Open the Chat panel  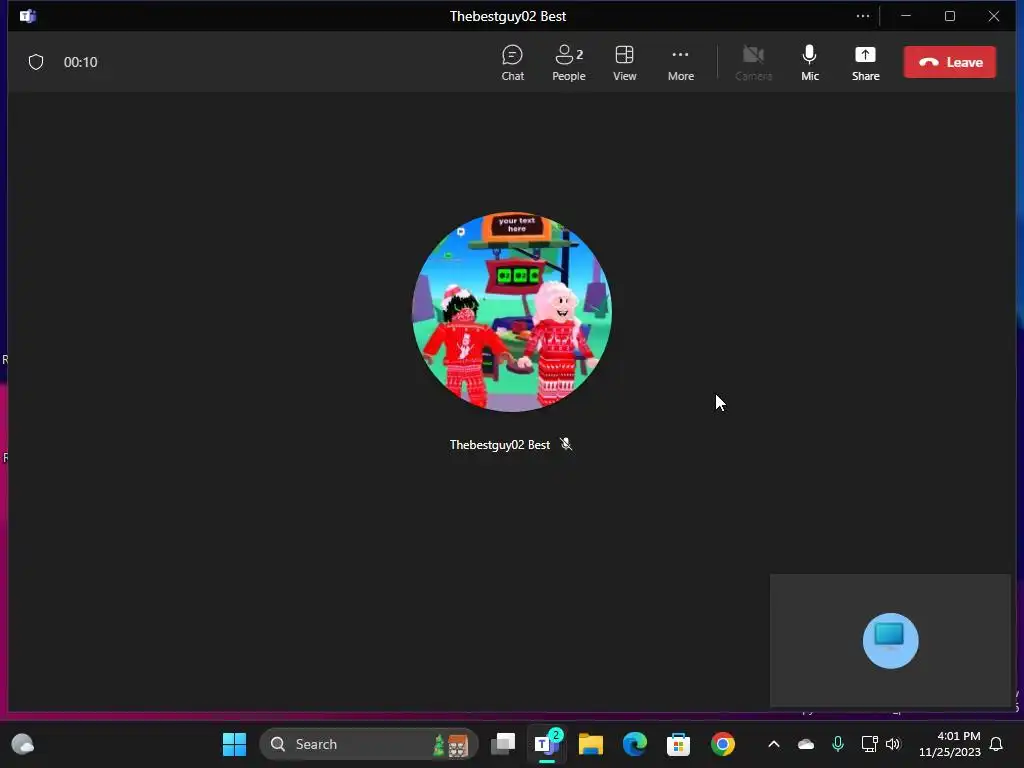[x=512, y=63]
